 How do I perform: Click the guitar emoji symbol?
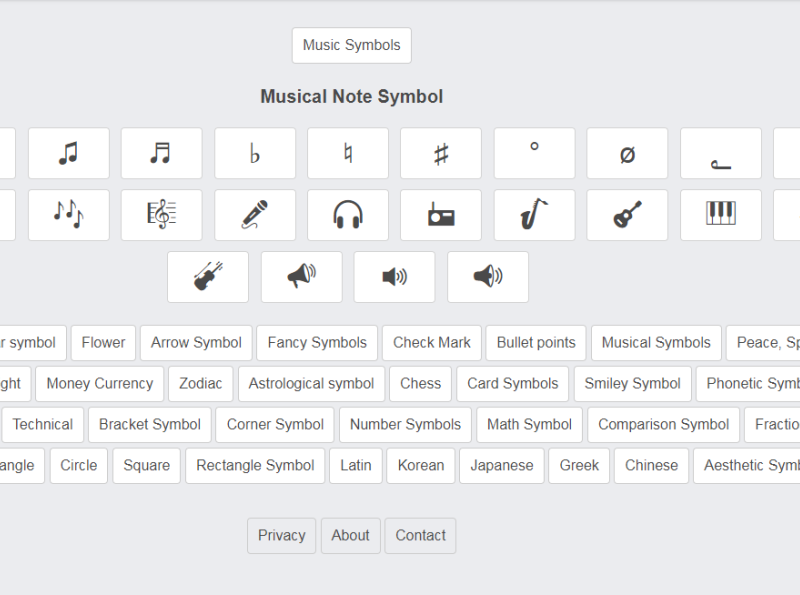coord(627,215)
